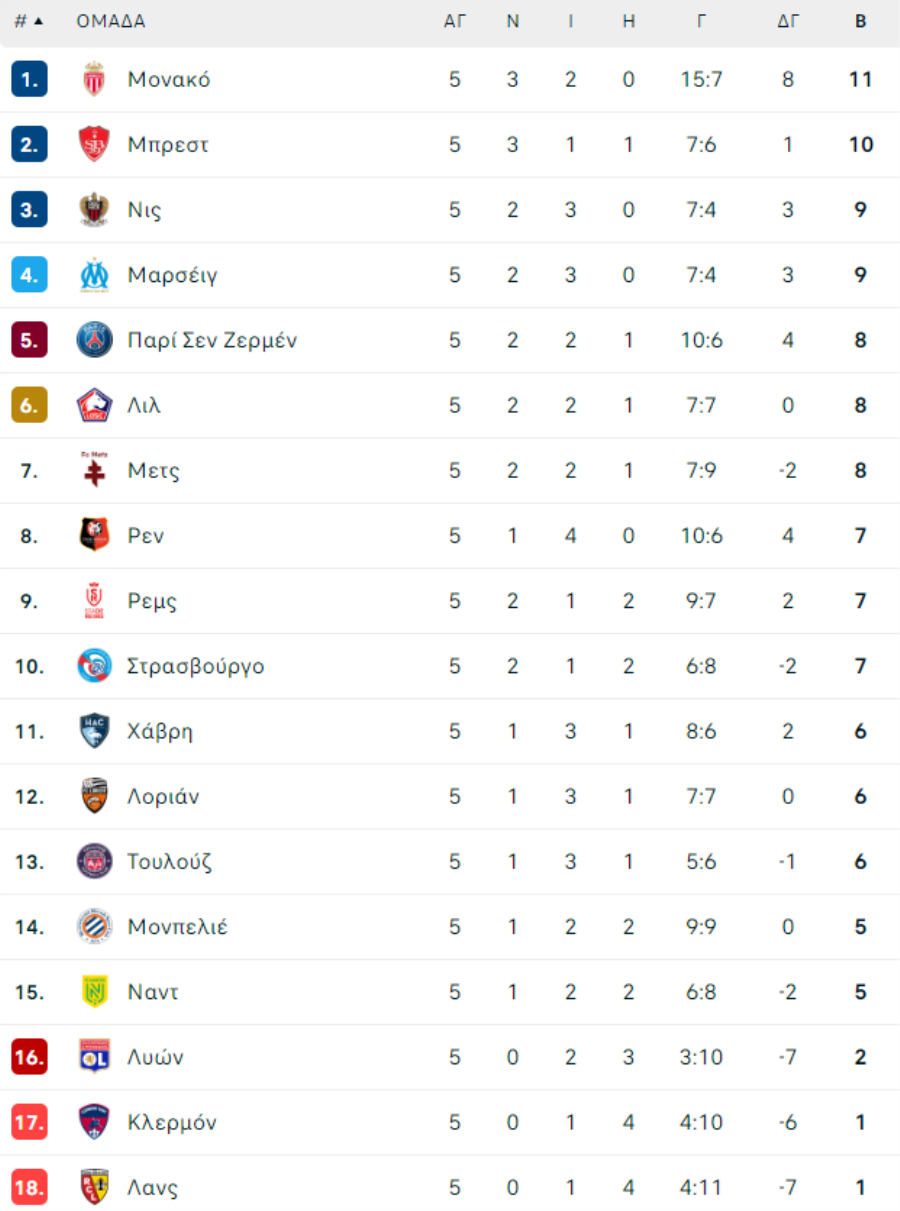Click the Lille club crest
This screenshot has width=900, height=1211.
[94, 405]
